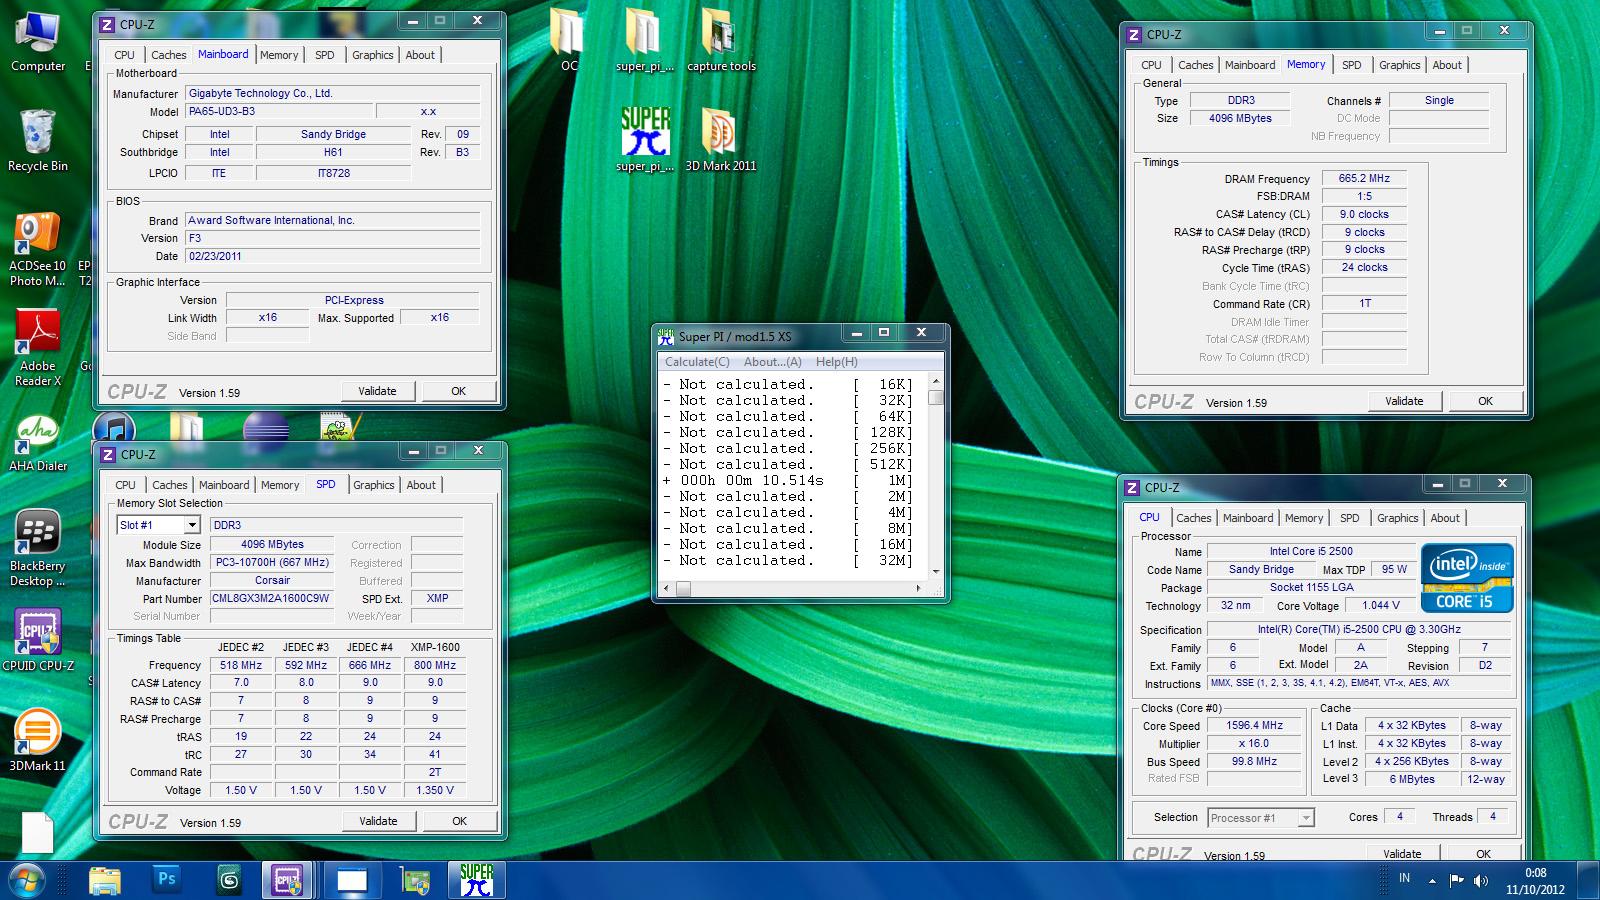Image resolution: width=1600 pixels, height=900 pixels.
Task: Open the clock showing 0:08 on taskbar
Action: pyautogui.click(x=1535, y=881)
